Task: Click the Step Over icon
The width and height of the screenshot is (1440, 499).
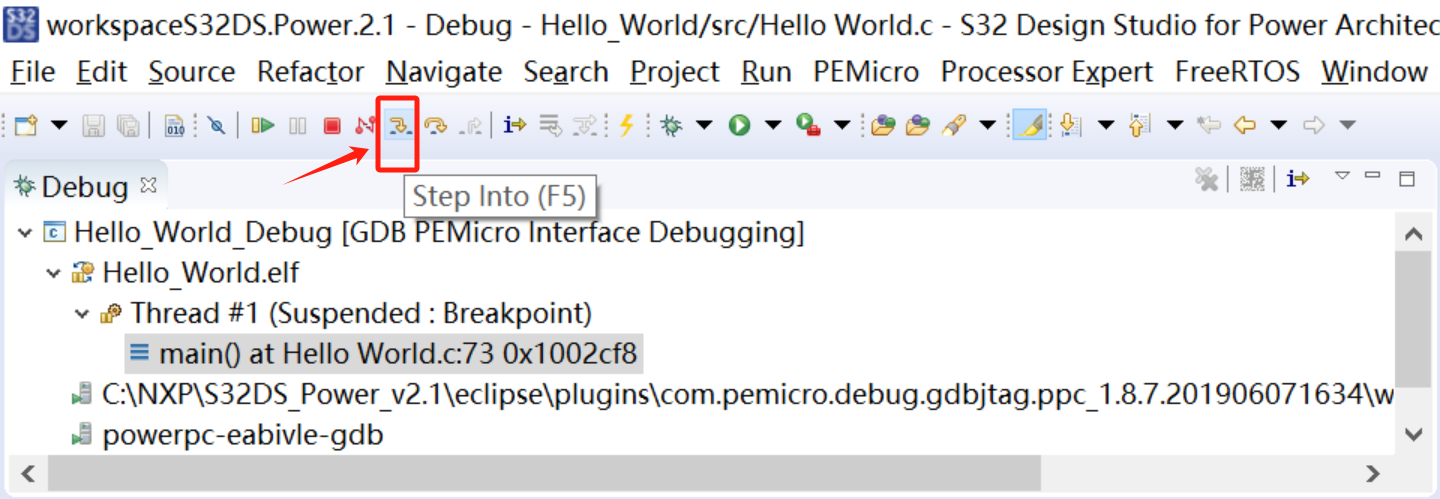Action: (x=435, y=125)
